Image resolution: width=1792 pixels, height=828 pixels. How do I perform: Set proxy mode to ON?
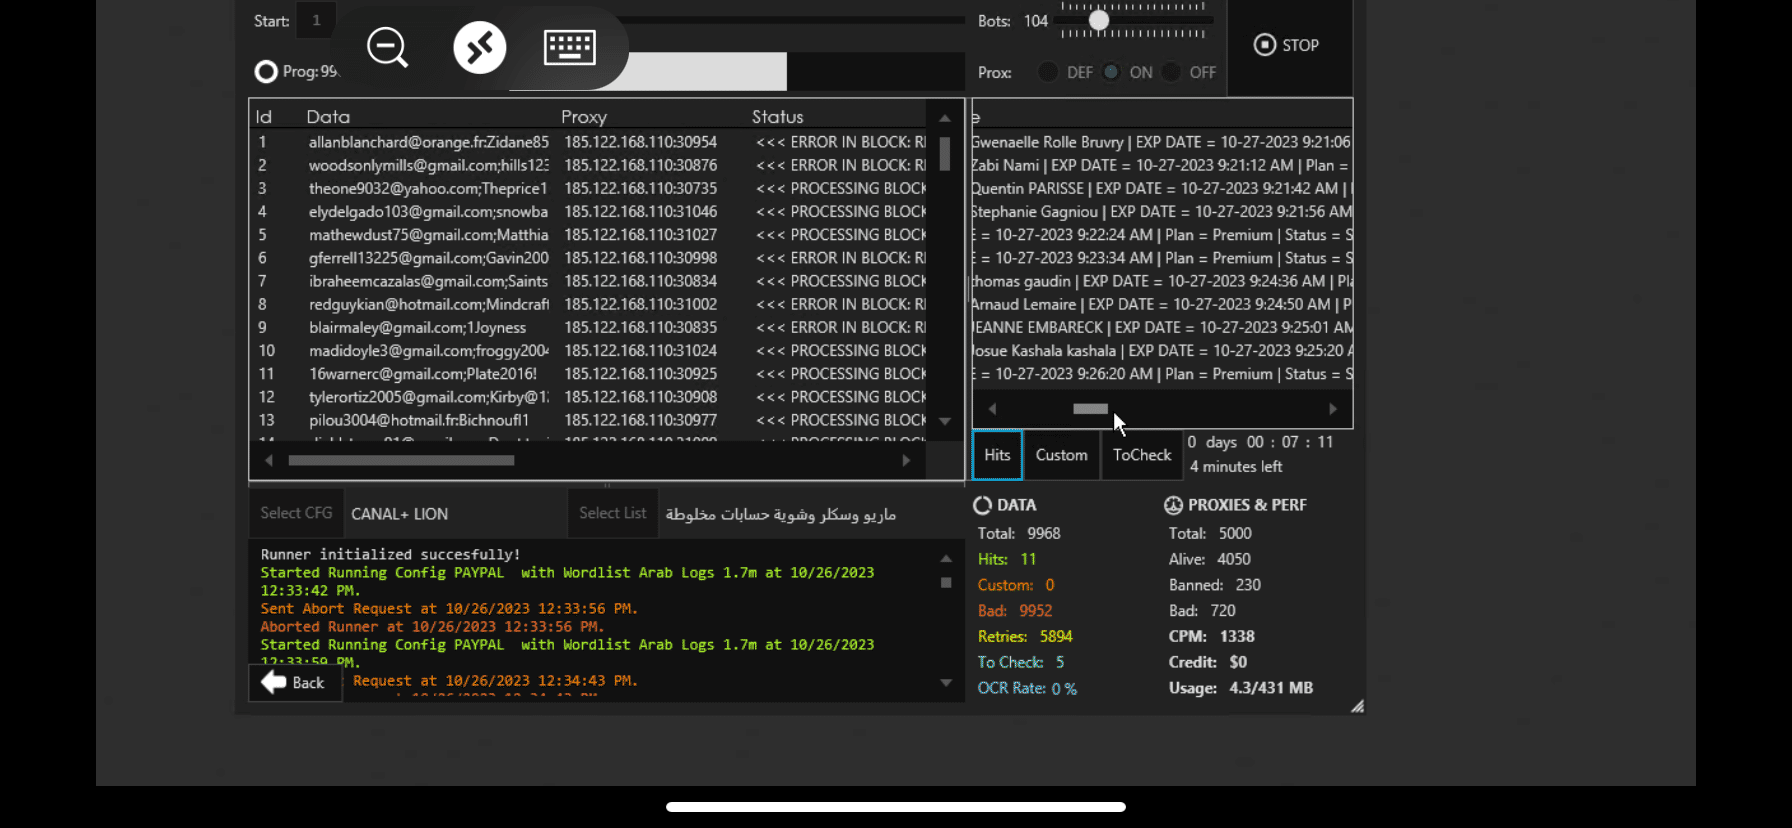(x=1111, y=72)
